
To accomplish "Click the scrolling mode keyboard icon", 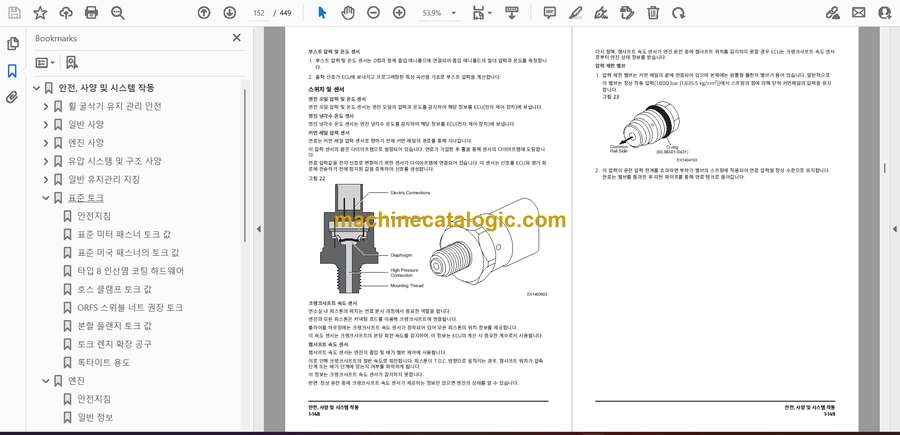I will pos(512,13).
